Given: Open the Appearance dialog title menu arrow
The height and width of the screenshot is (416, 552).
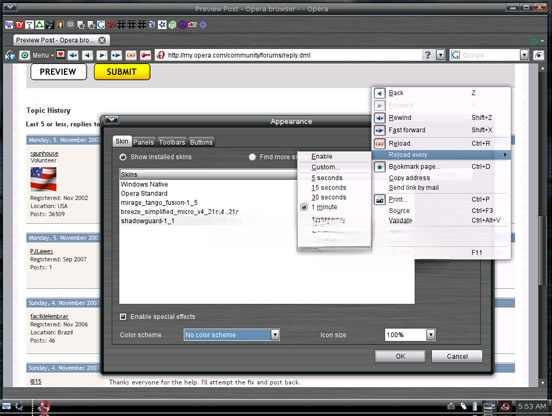Looking at the screenshot, I should pos(111,120).
